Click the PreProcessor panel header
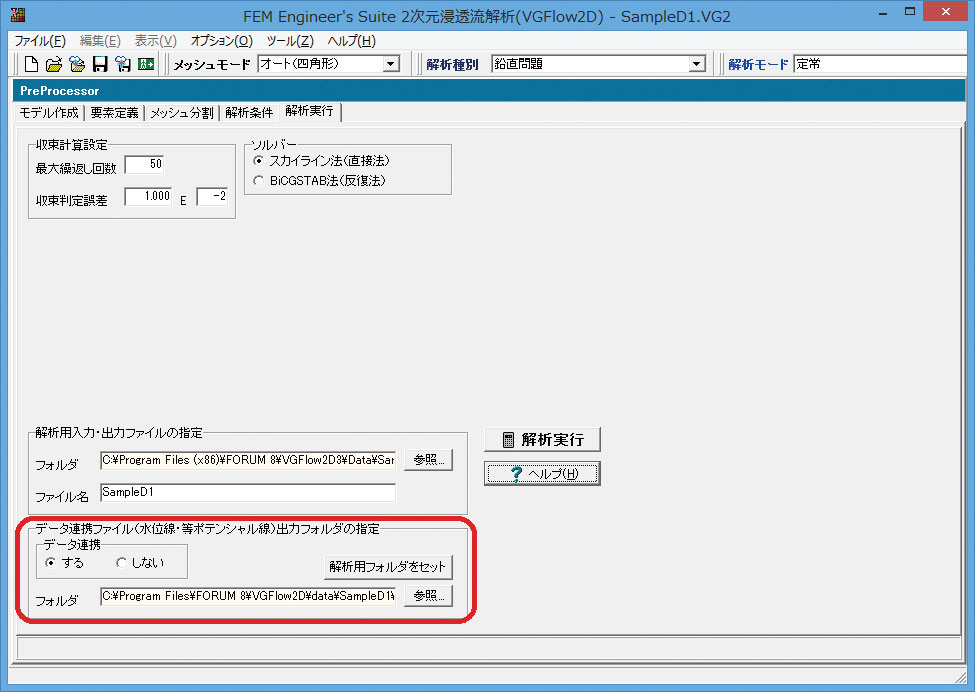975x692 pixels. click(x=488, y=91)
